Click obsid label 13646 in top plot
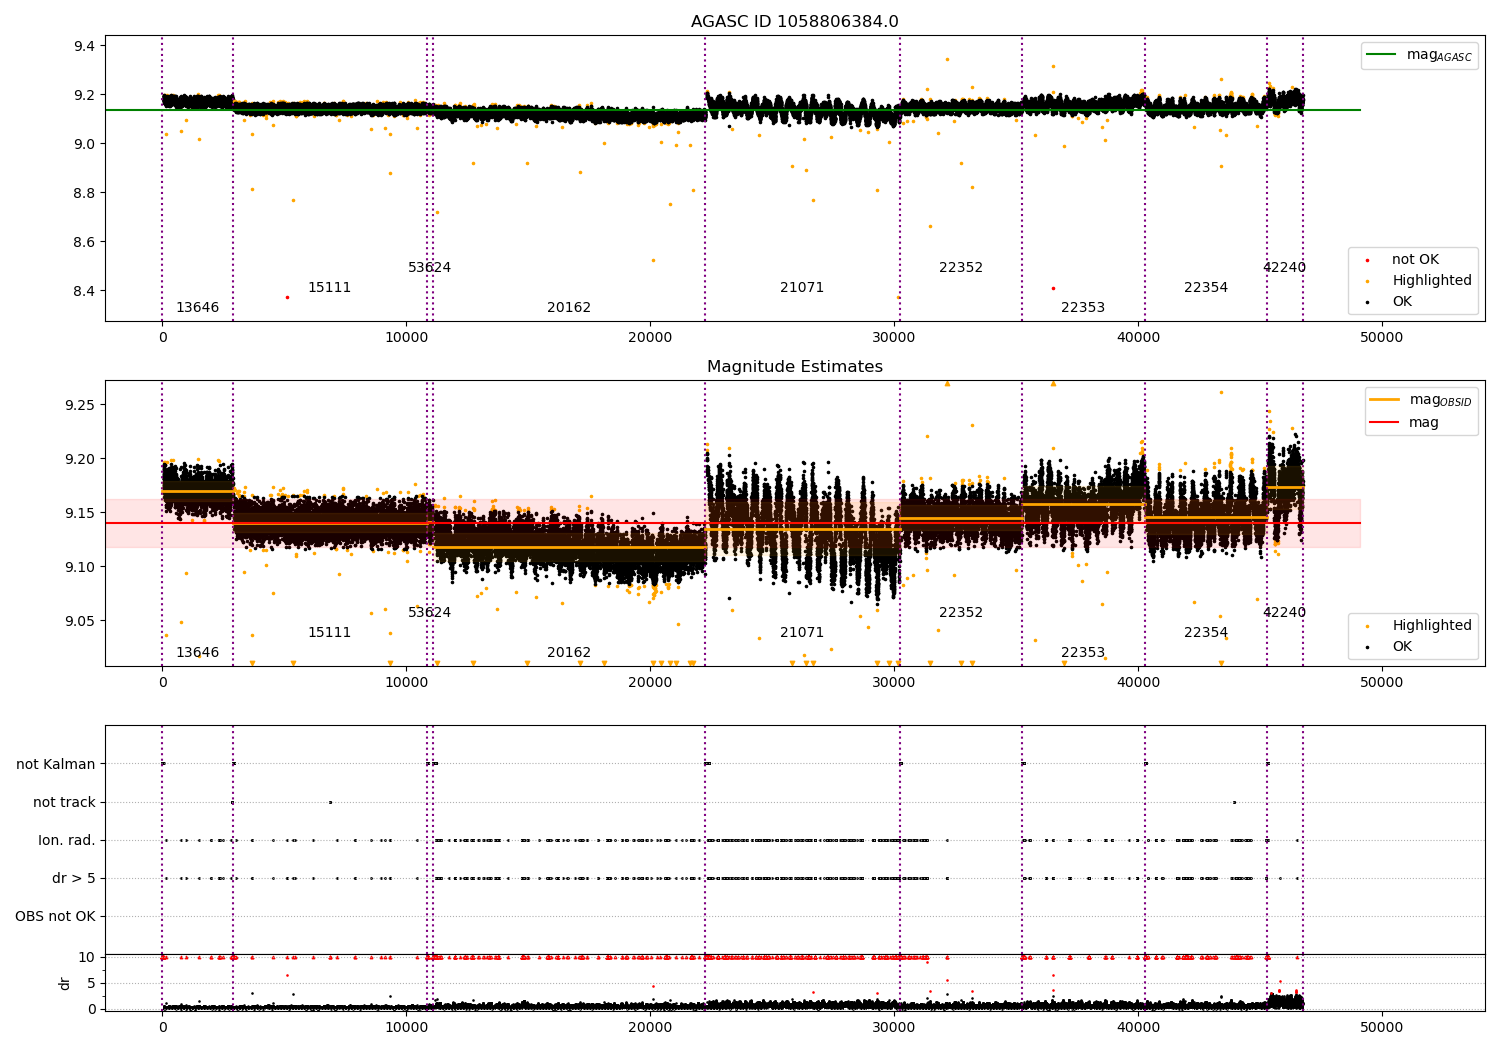The height and width of the screenshot is (1050, 1500). click(x=197, y=307)
